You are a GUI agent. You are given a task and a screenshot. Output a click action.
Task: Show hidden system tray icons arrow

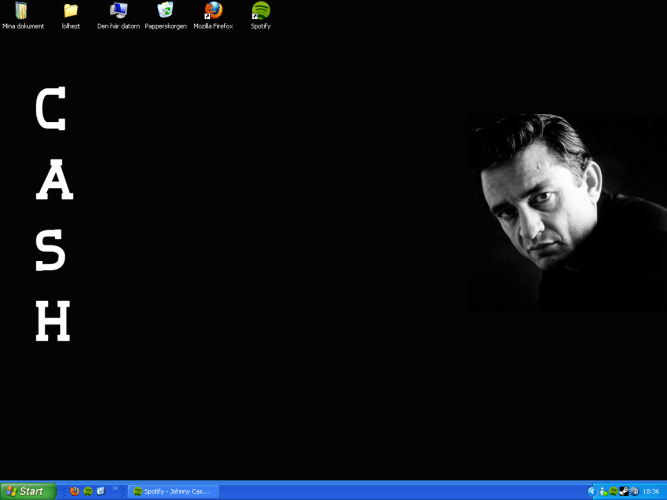click(592, 491)
